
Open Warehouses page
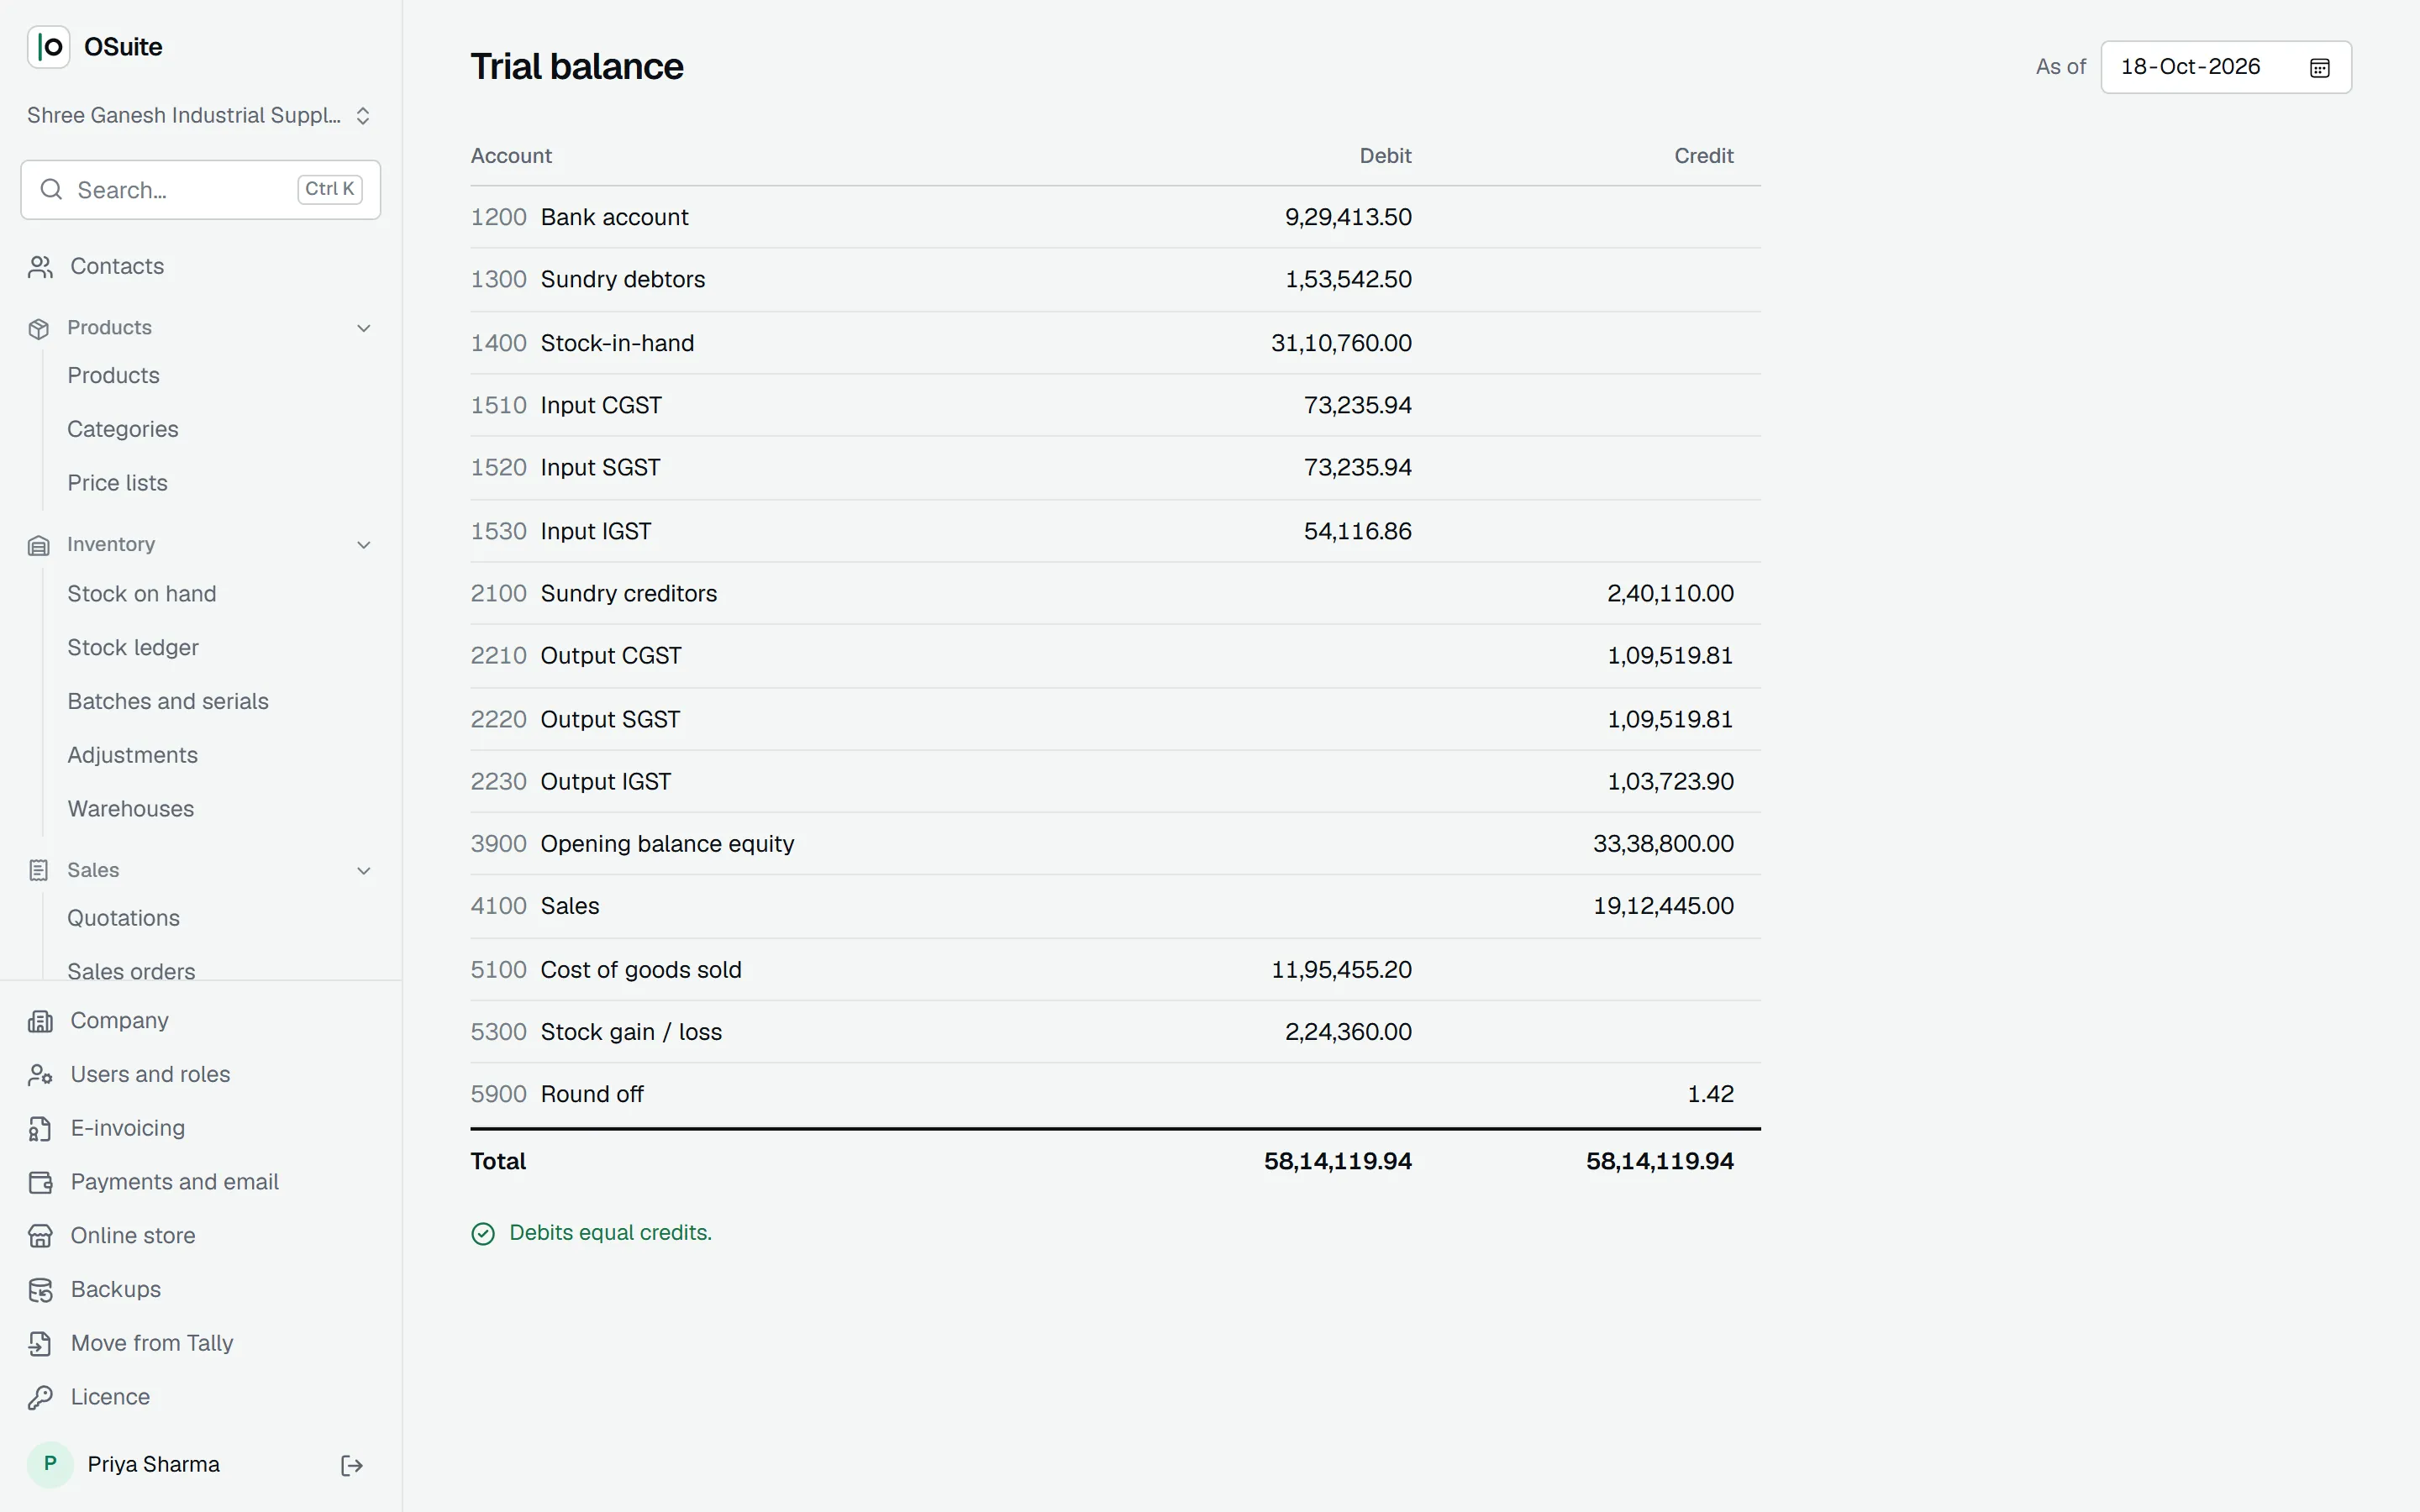click(131, 809)
